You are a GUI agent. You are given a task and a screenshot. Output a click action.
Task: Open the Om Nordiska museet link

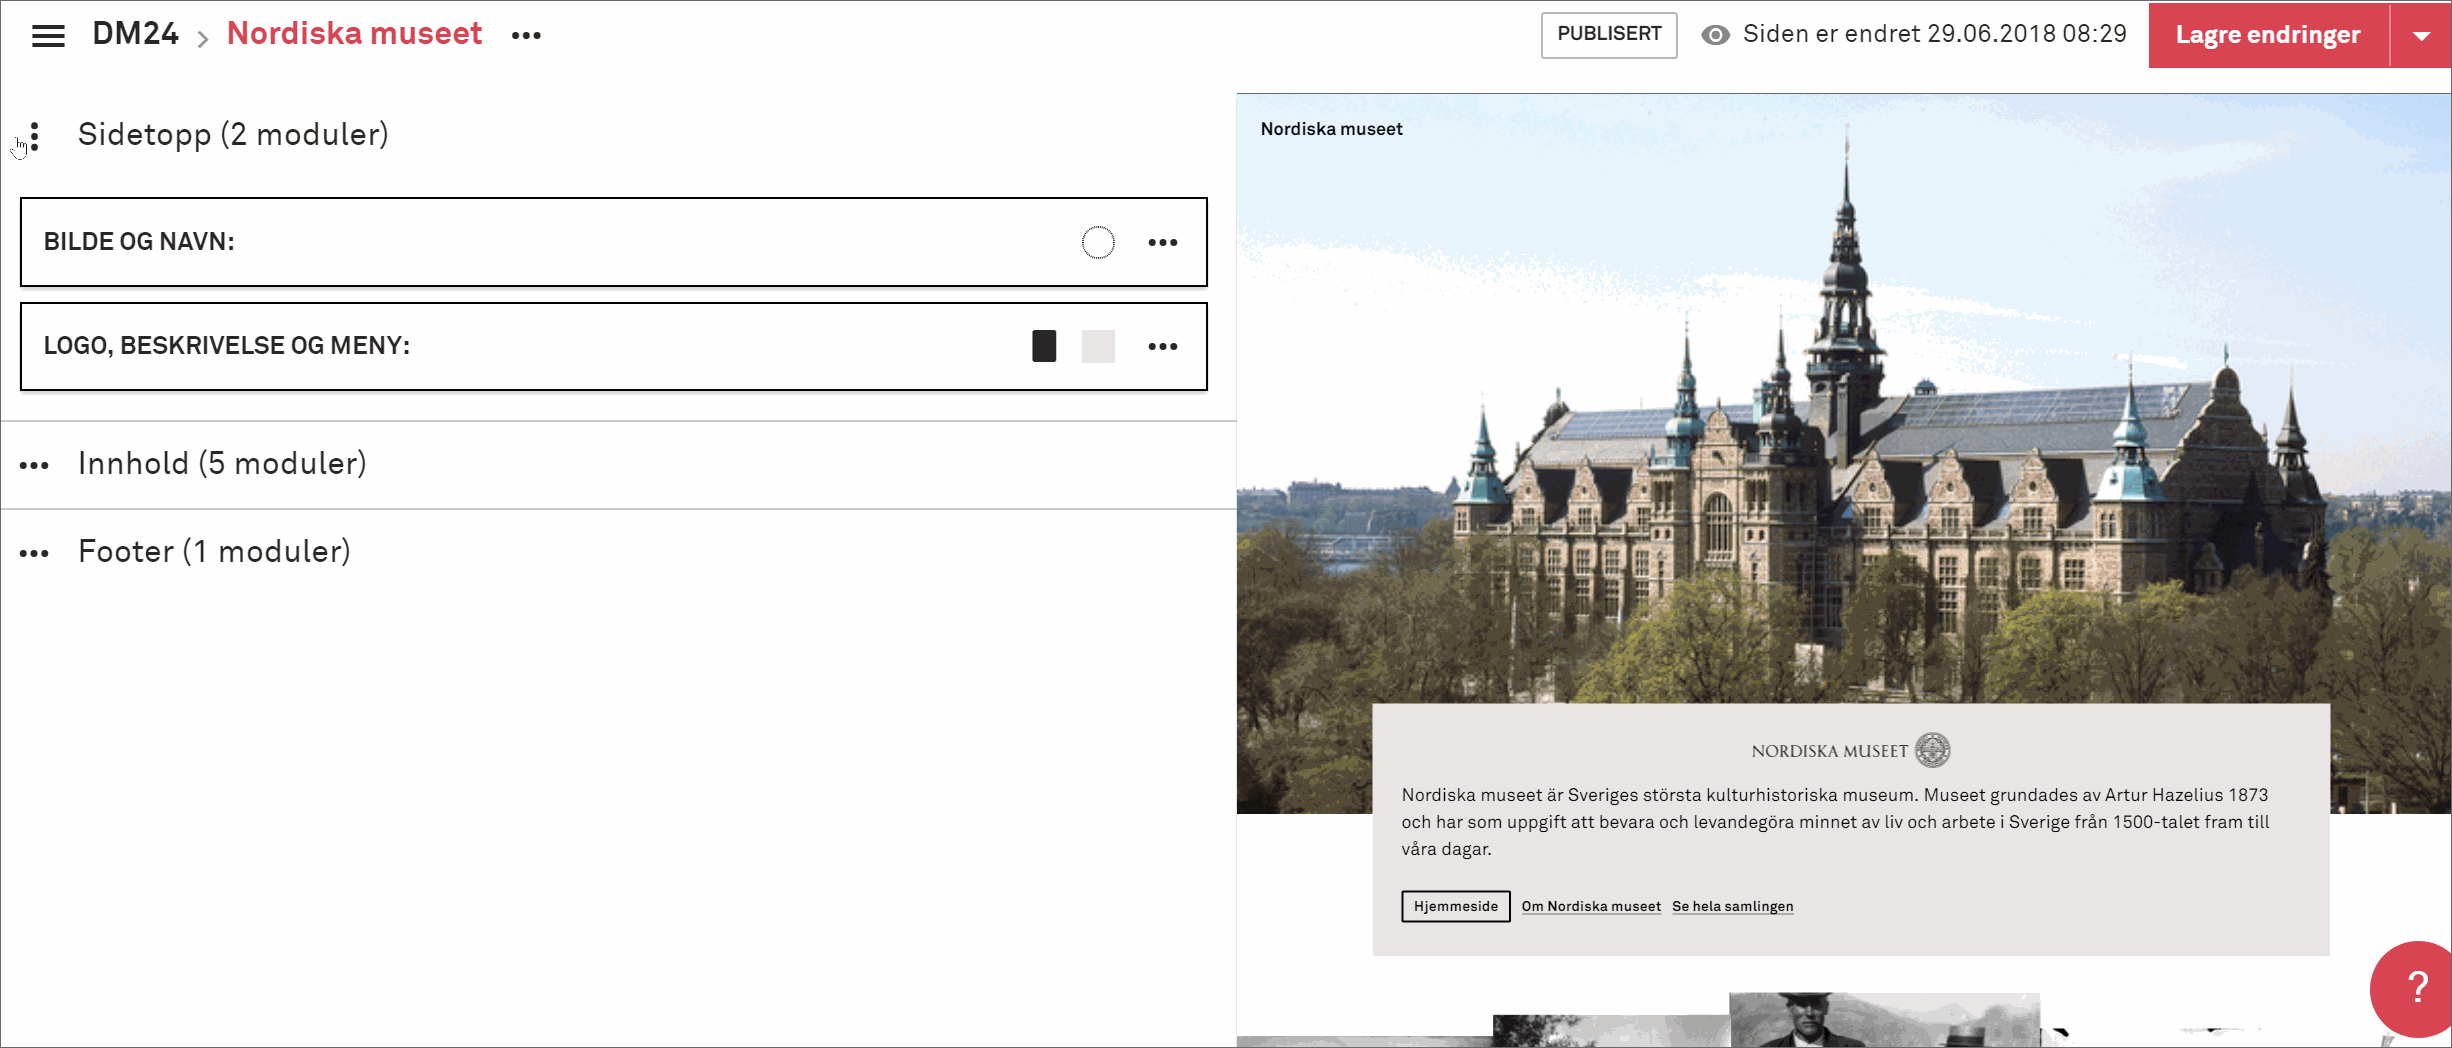[x=1590, y=906]
